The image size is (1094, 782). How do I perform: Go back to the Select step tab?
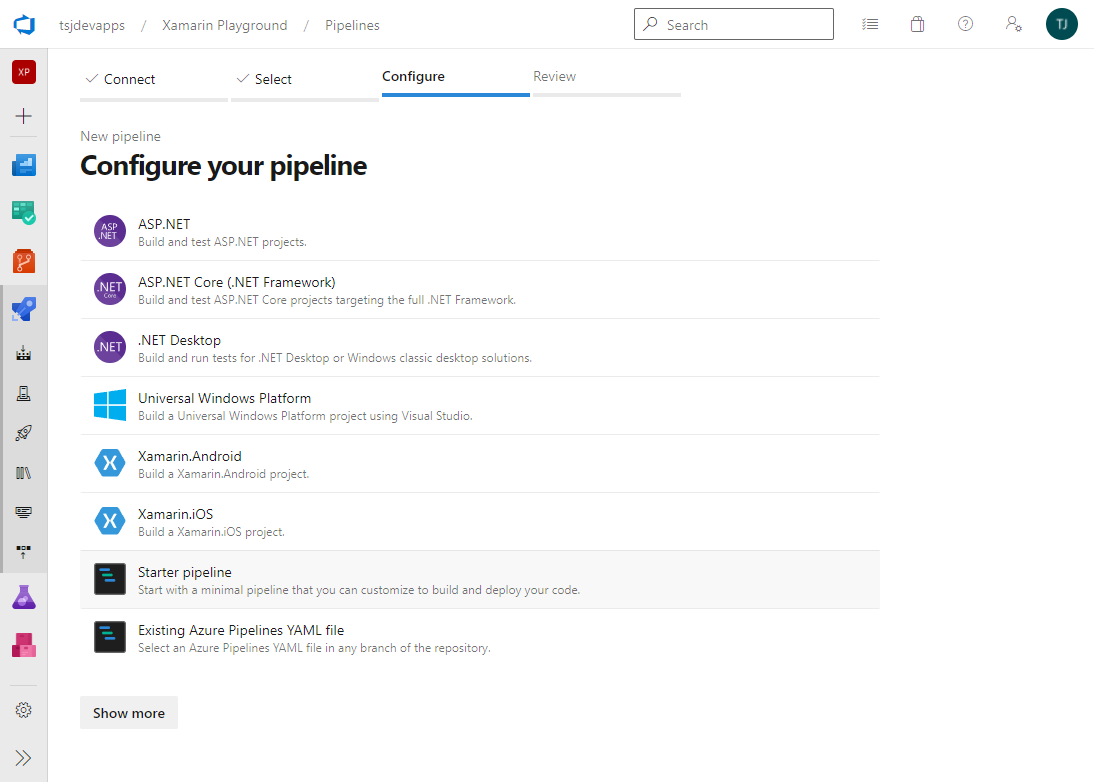(273, 79)
